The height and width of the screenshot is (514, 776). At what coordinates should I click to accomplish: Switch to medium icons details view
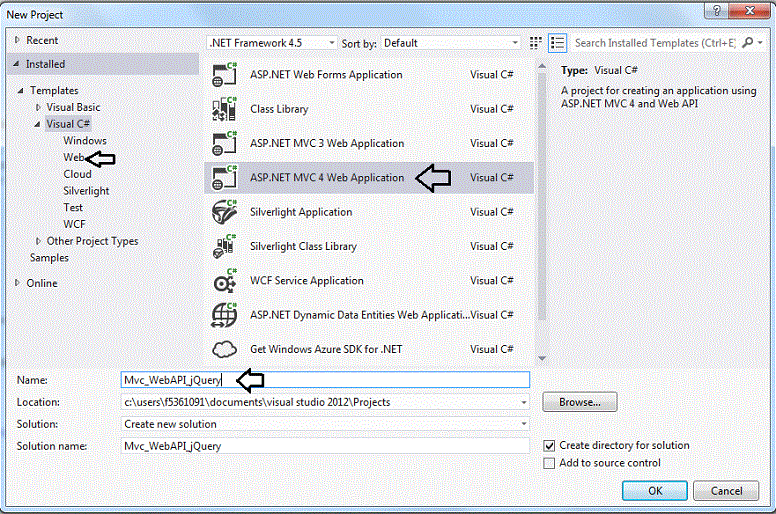[x=557, y=43]
